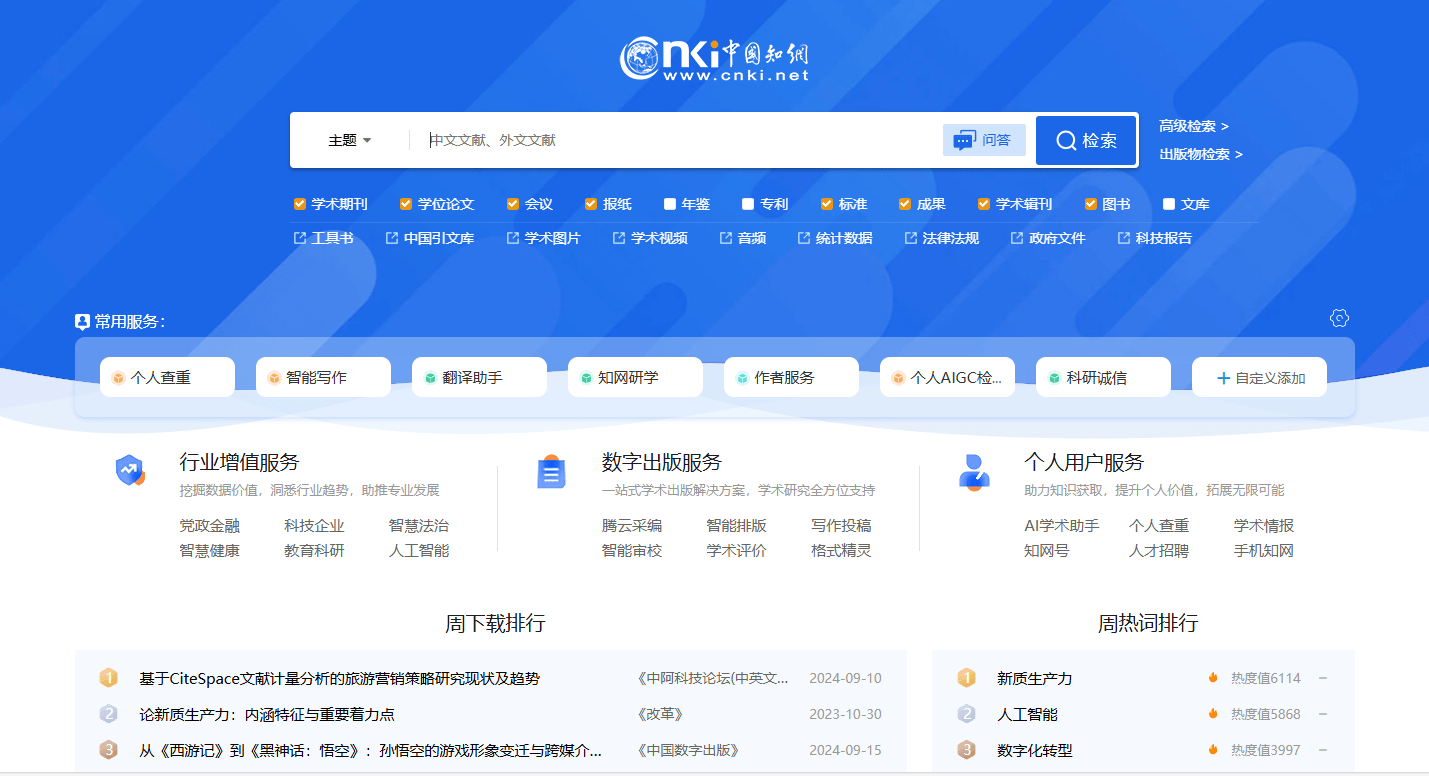
Task: Open the 写作投稿 link
Action: click(841, 525)
